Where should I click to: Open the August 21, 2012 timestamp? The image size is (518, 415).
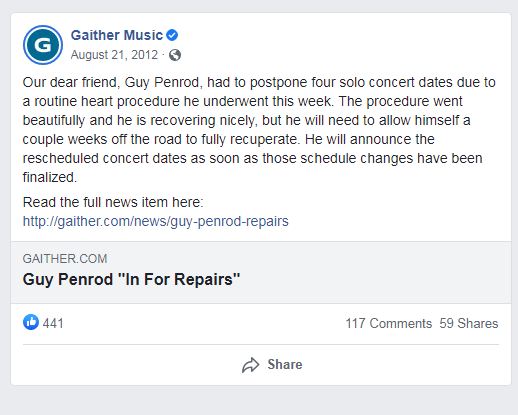coord(114,55)
